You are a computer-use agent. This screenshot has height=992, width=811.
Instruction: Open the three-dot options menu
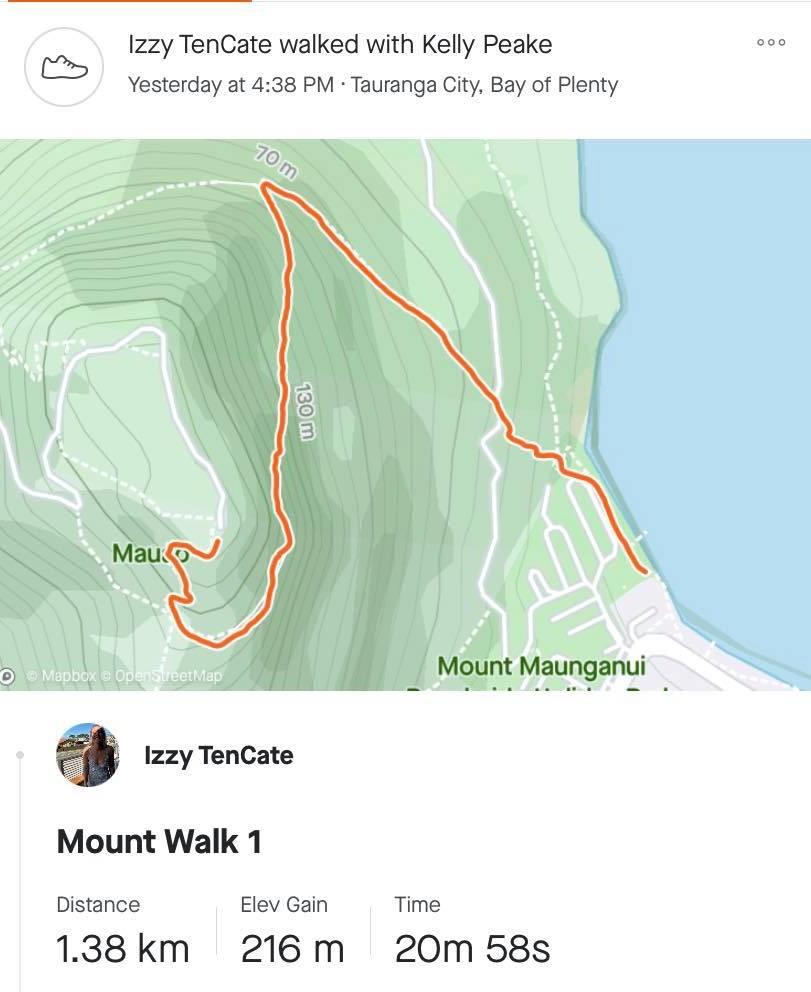771,43
